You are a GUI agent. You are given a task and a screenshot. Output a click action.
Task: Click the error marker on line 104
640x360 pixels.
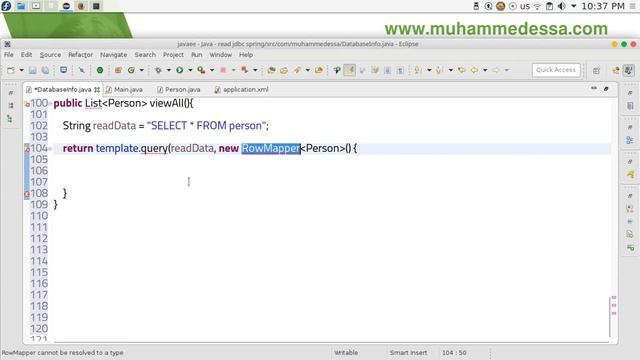27,149
